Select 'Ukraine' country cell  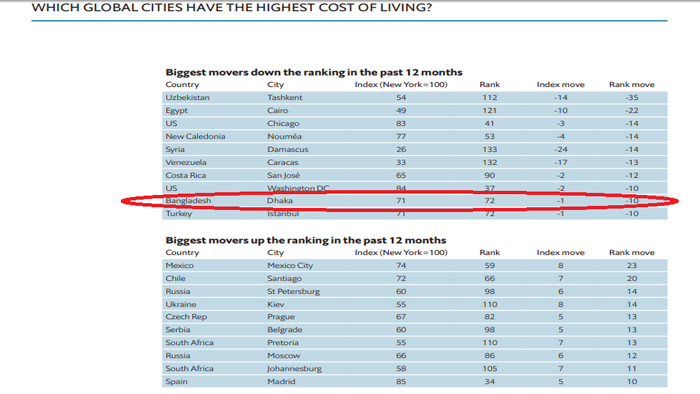181,304
